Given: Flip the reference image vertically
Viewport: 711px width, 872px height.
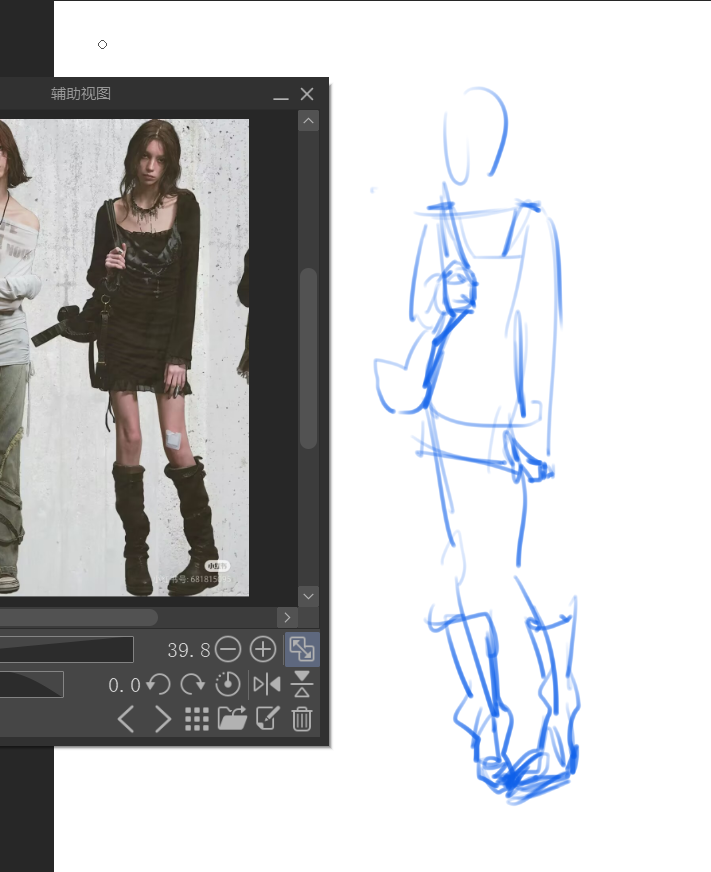Looking at the screenshot, I should pyautogui.click(x=302, y=685).
